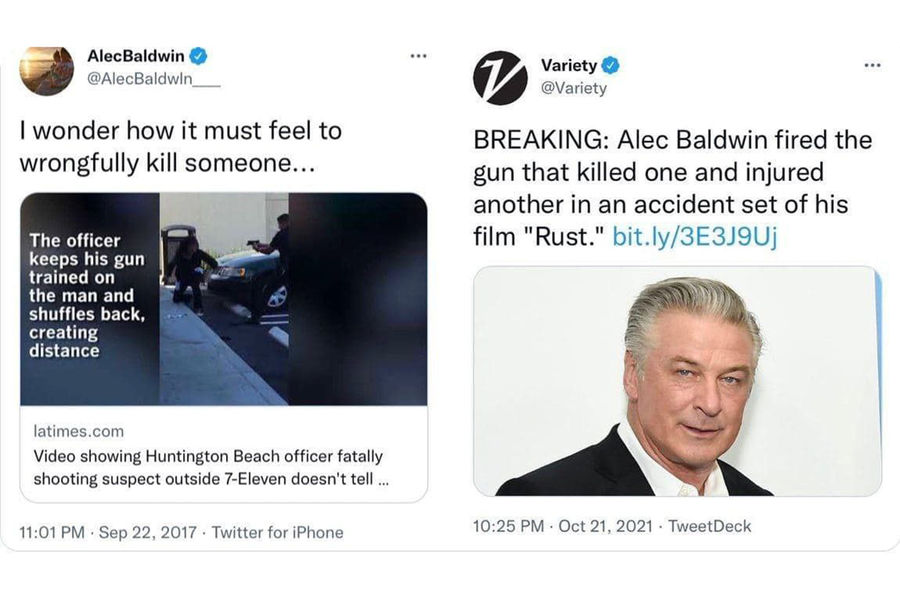Click the @AlecBaldwln___ handle
Viewport: 900px width, 600px height.
153,80
